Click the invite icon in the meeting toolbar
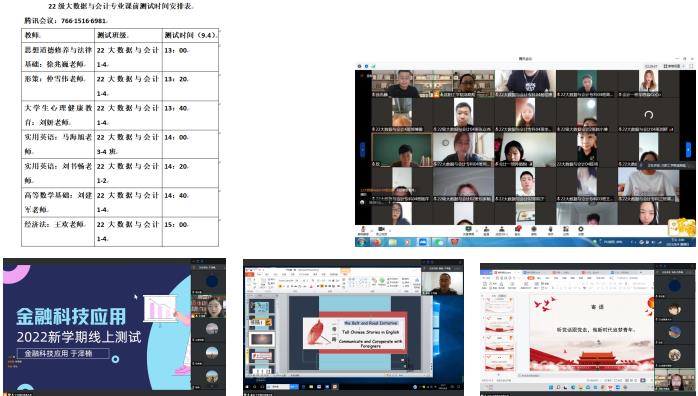698x396 pixels. point(487,230)
